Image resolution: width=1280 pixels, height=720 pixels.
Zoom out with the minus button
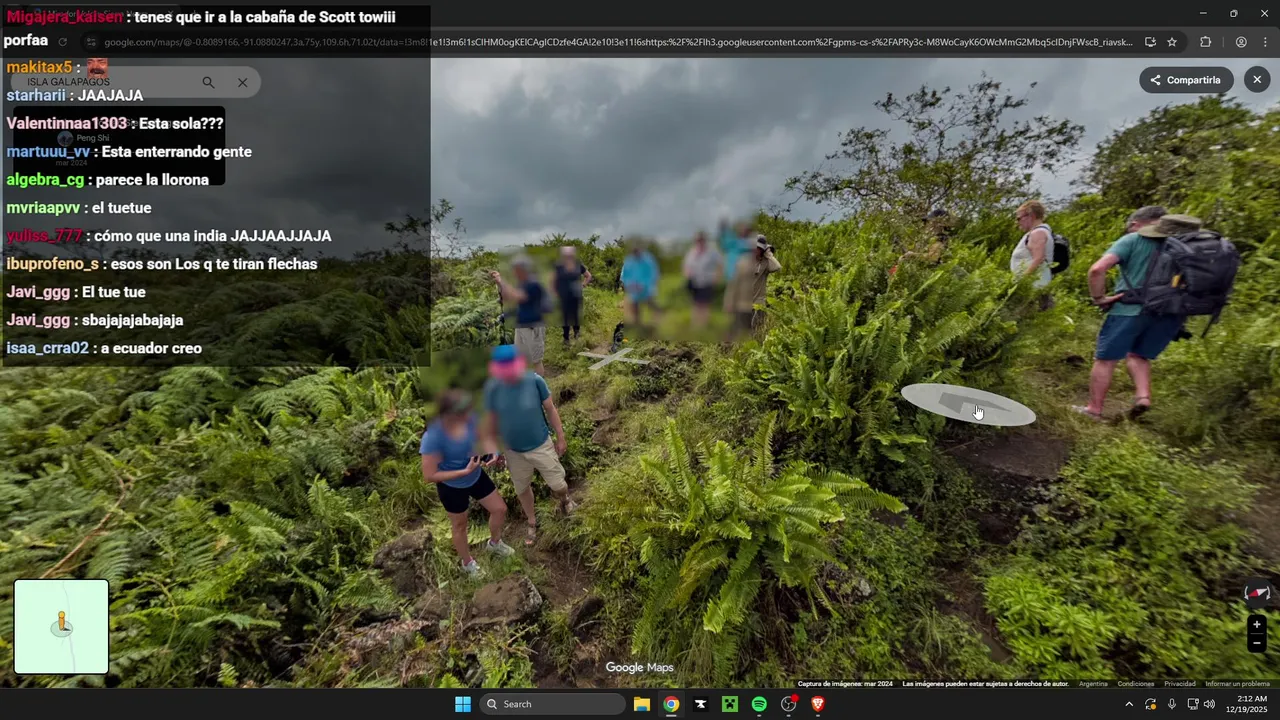(1257, 643)
